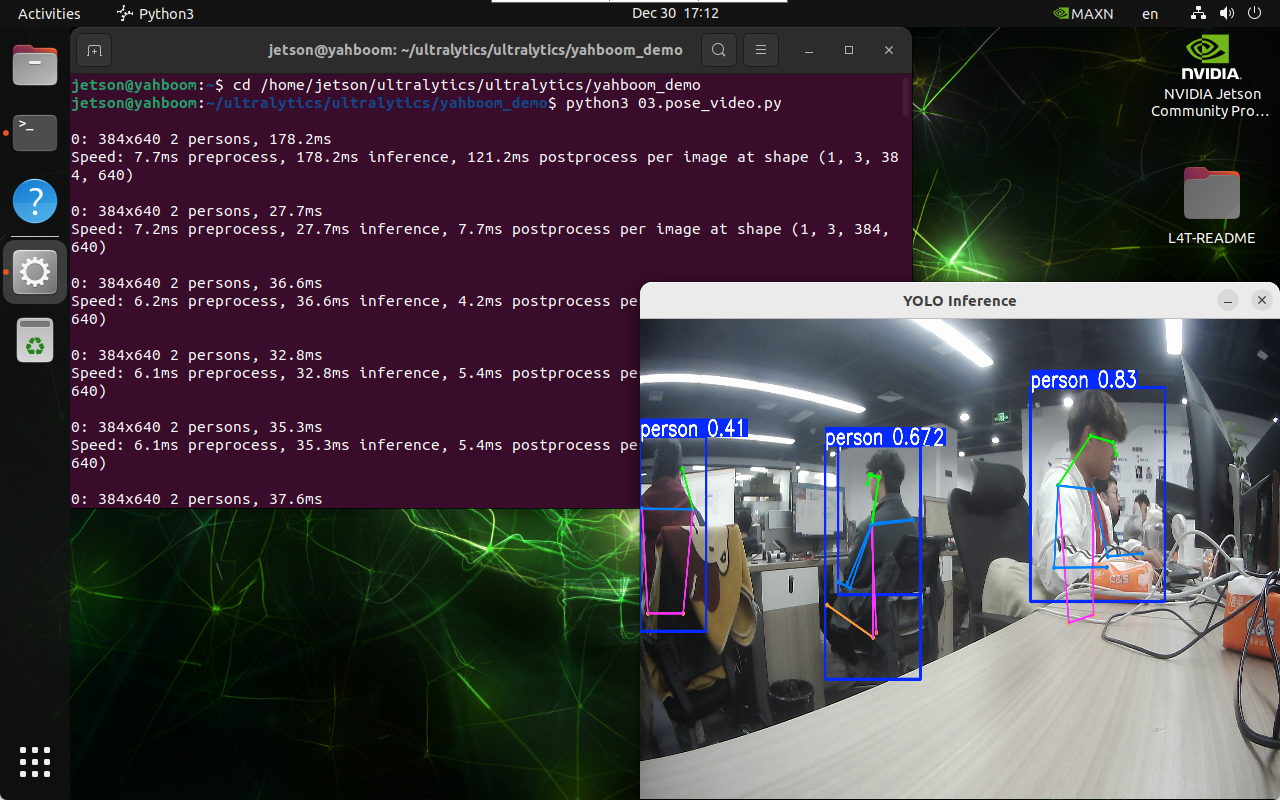Click the 'person 0.672' detection label
Screen dimensions: 1280x800
click(885, 438)
